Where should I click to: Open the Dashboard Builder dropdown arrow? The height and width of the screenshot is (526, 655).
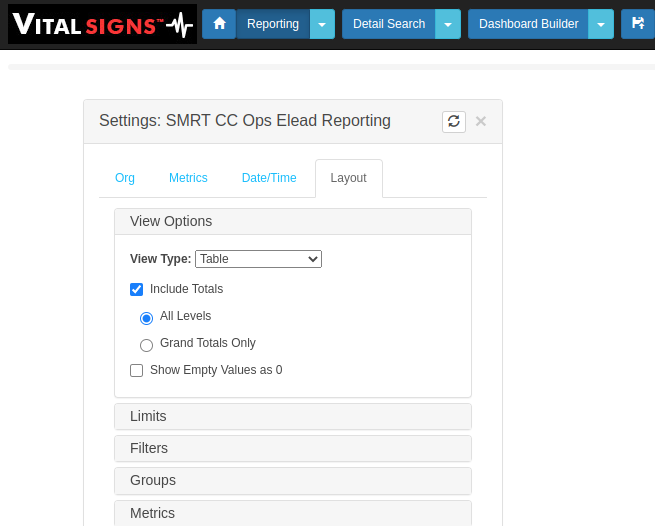(601, 24)
